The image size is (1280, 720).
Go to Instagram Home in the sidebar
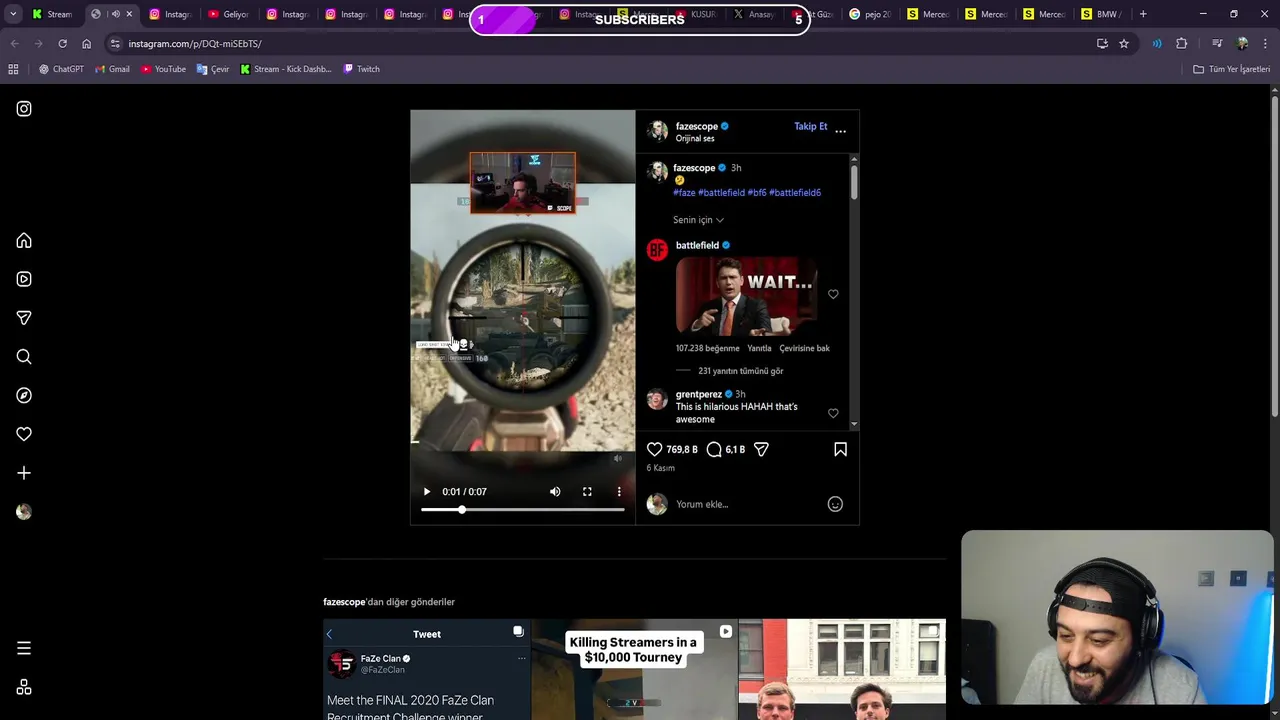click(24, 241)
